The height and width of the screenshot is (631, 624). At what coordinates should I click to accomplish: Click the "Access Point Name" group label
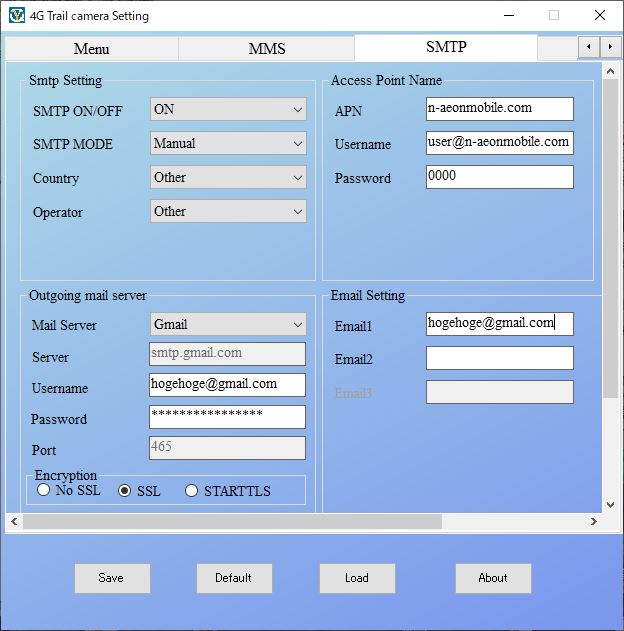coord(386,80)
